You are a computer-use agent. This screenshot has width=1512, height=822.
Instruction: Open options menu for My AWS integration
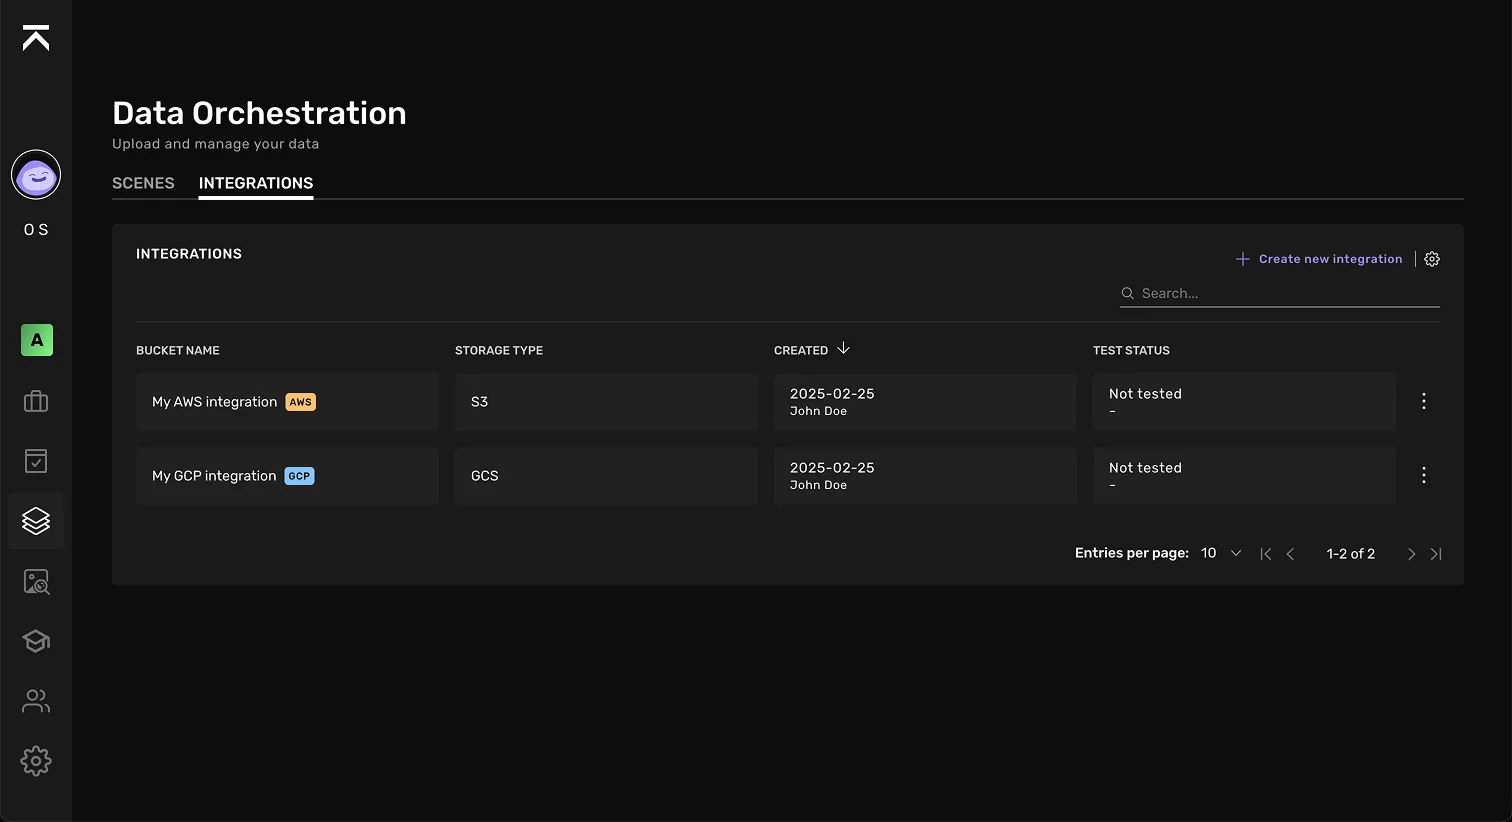1424,401
